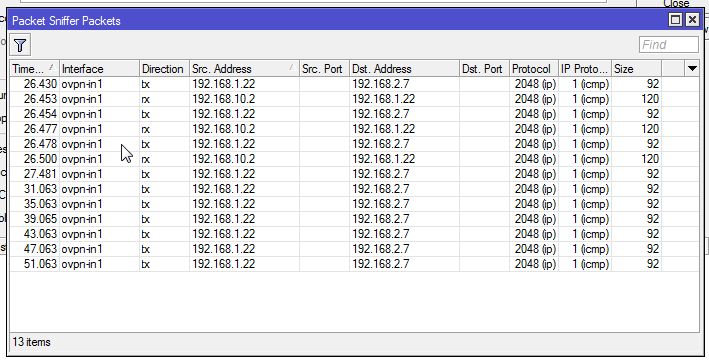Open the column chooser dropdown arrow
Screen dimensions: 709x362
click(x=692, y=69)
